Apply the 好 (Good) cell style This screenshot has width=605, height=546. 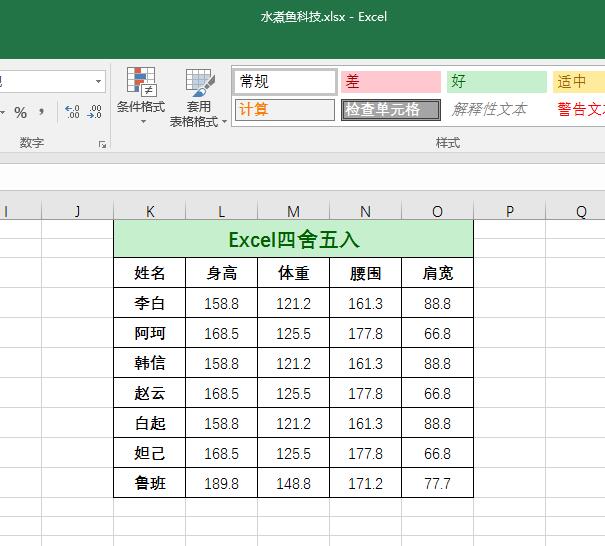[x=497, y=82]
